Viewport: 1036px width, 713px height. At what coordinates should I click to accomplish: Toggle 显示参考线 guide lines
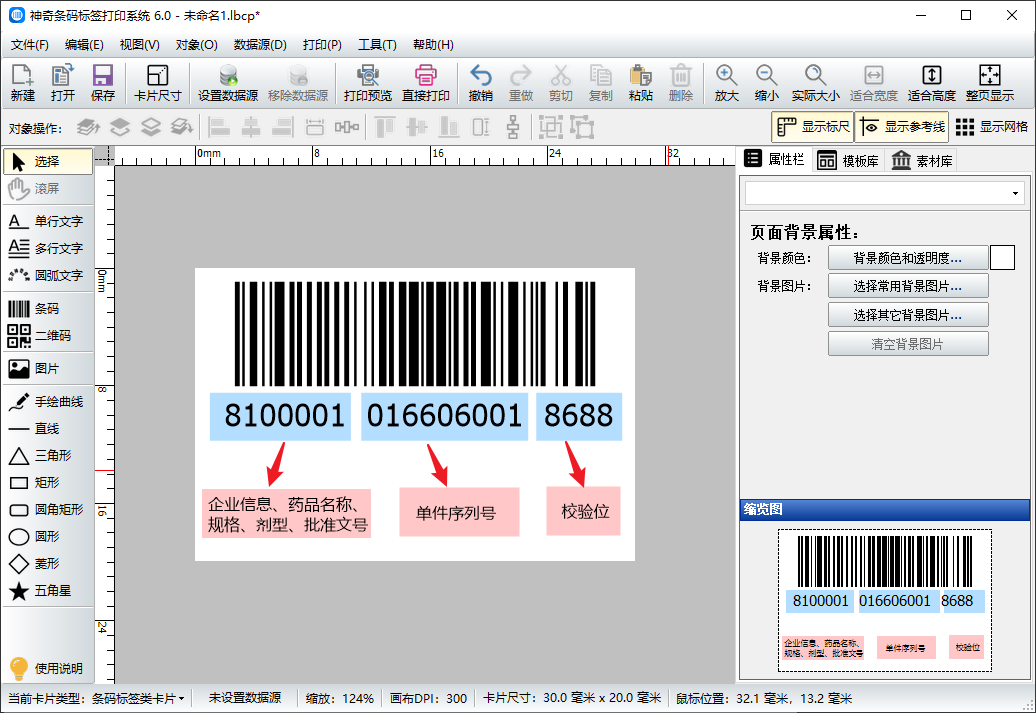pos(901,127)
